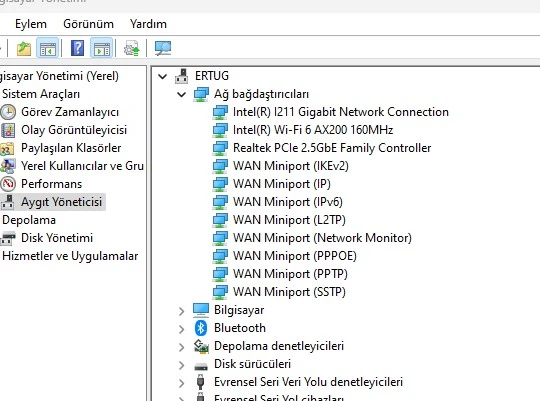The image size is (540, 401).
Task: Click the blue help question-mark toolbar icon
Action: point(77,48)
